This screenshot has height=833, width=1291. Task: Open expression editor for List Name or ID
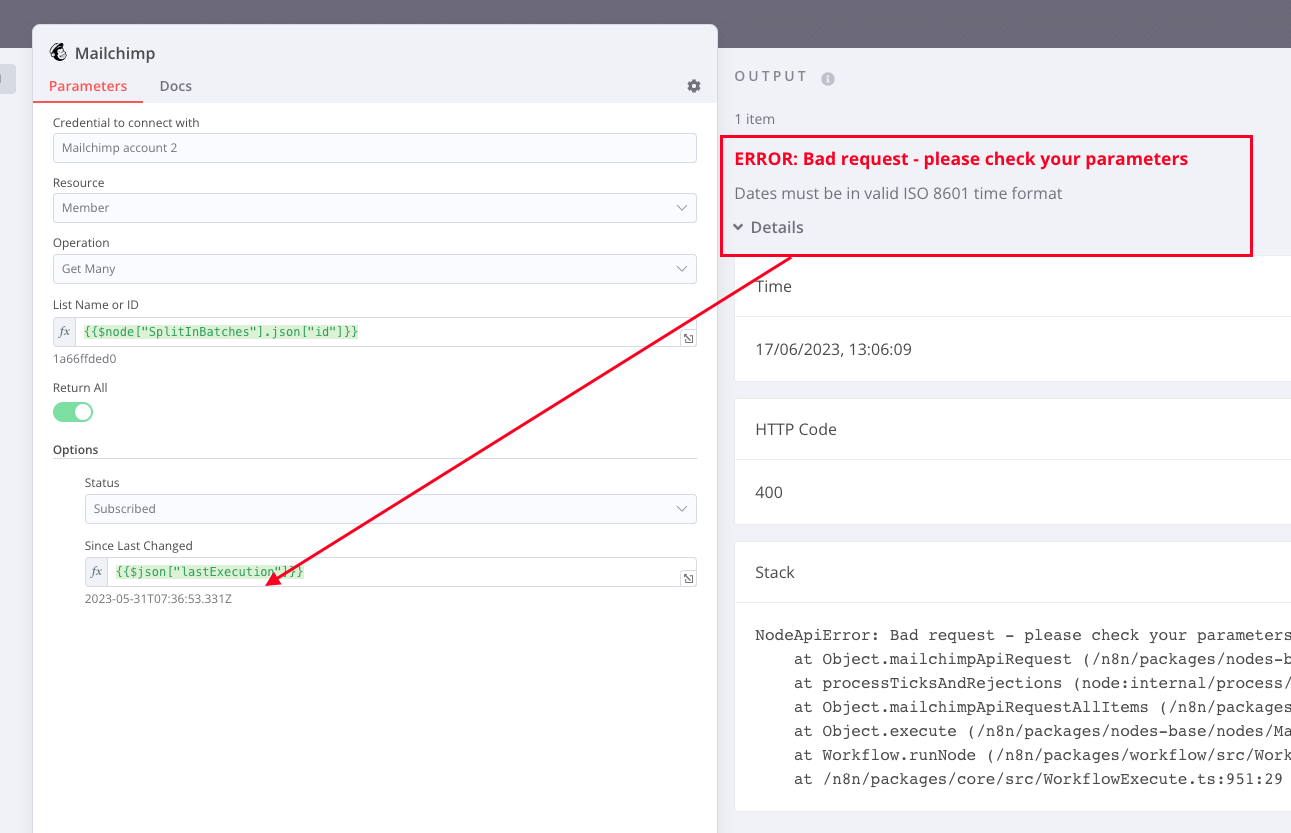tap(688, 338)
